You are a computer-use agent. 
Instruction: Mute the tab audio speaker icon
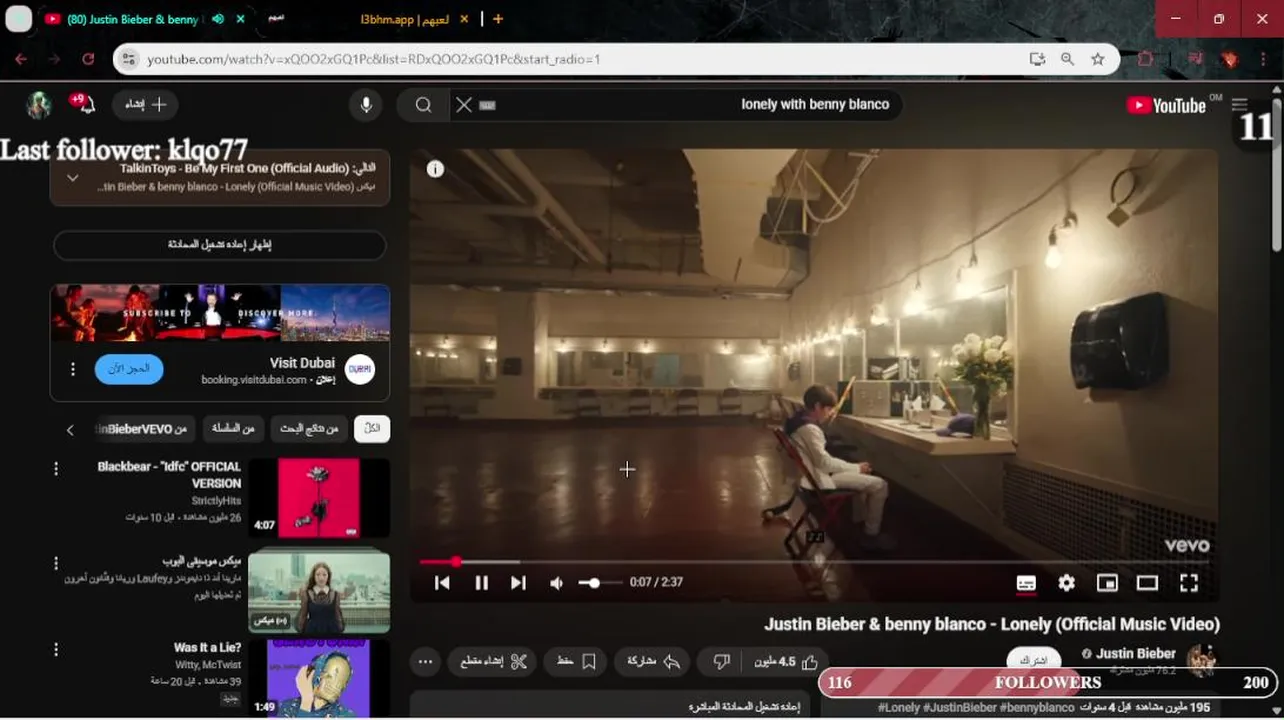point(218,19)
